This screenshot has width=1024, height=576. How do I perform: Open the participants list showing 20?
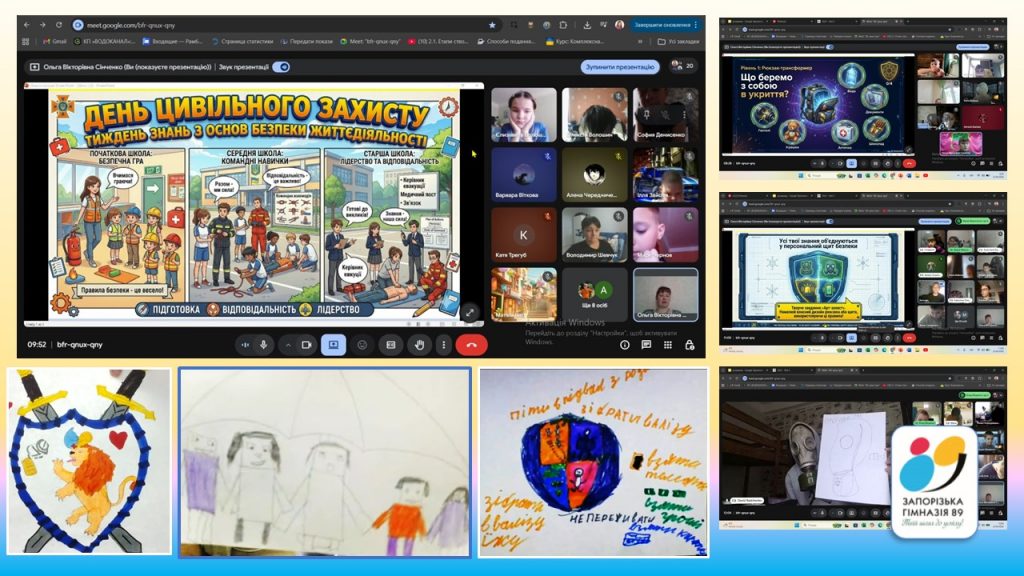coord(684,67)
